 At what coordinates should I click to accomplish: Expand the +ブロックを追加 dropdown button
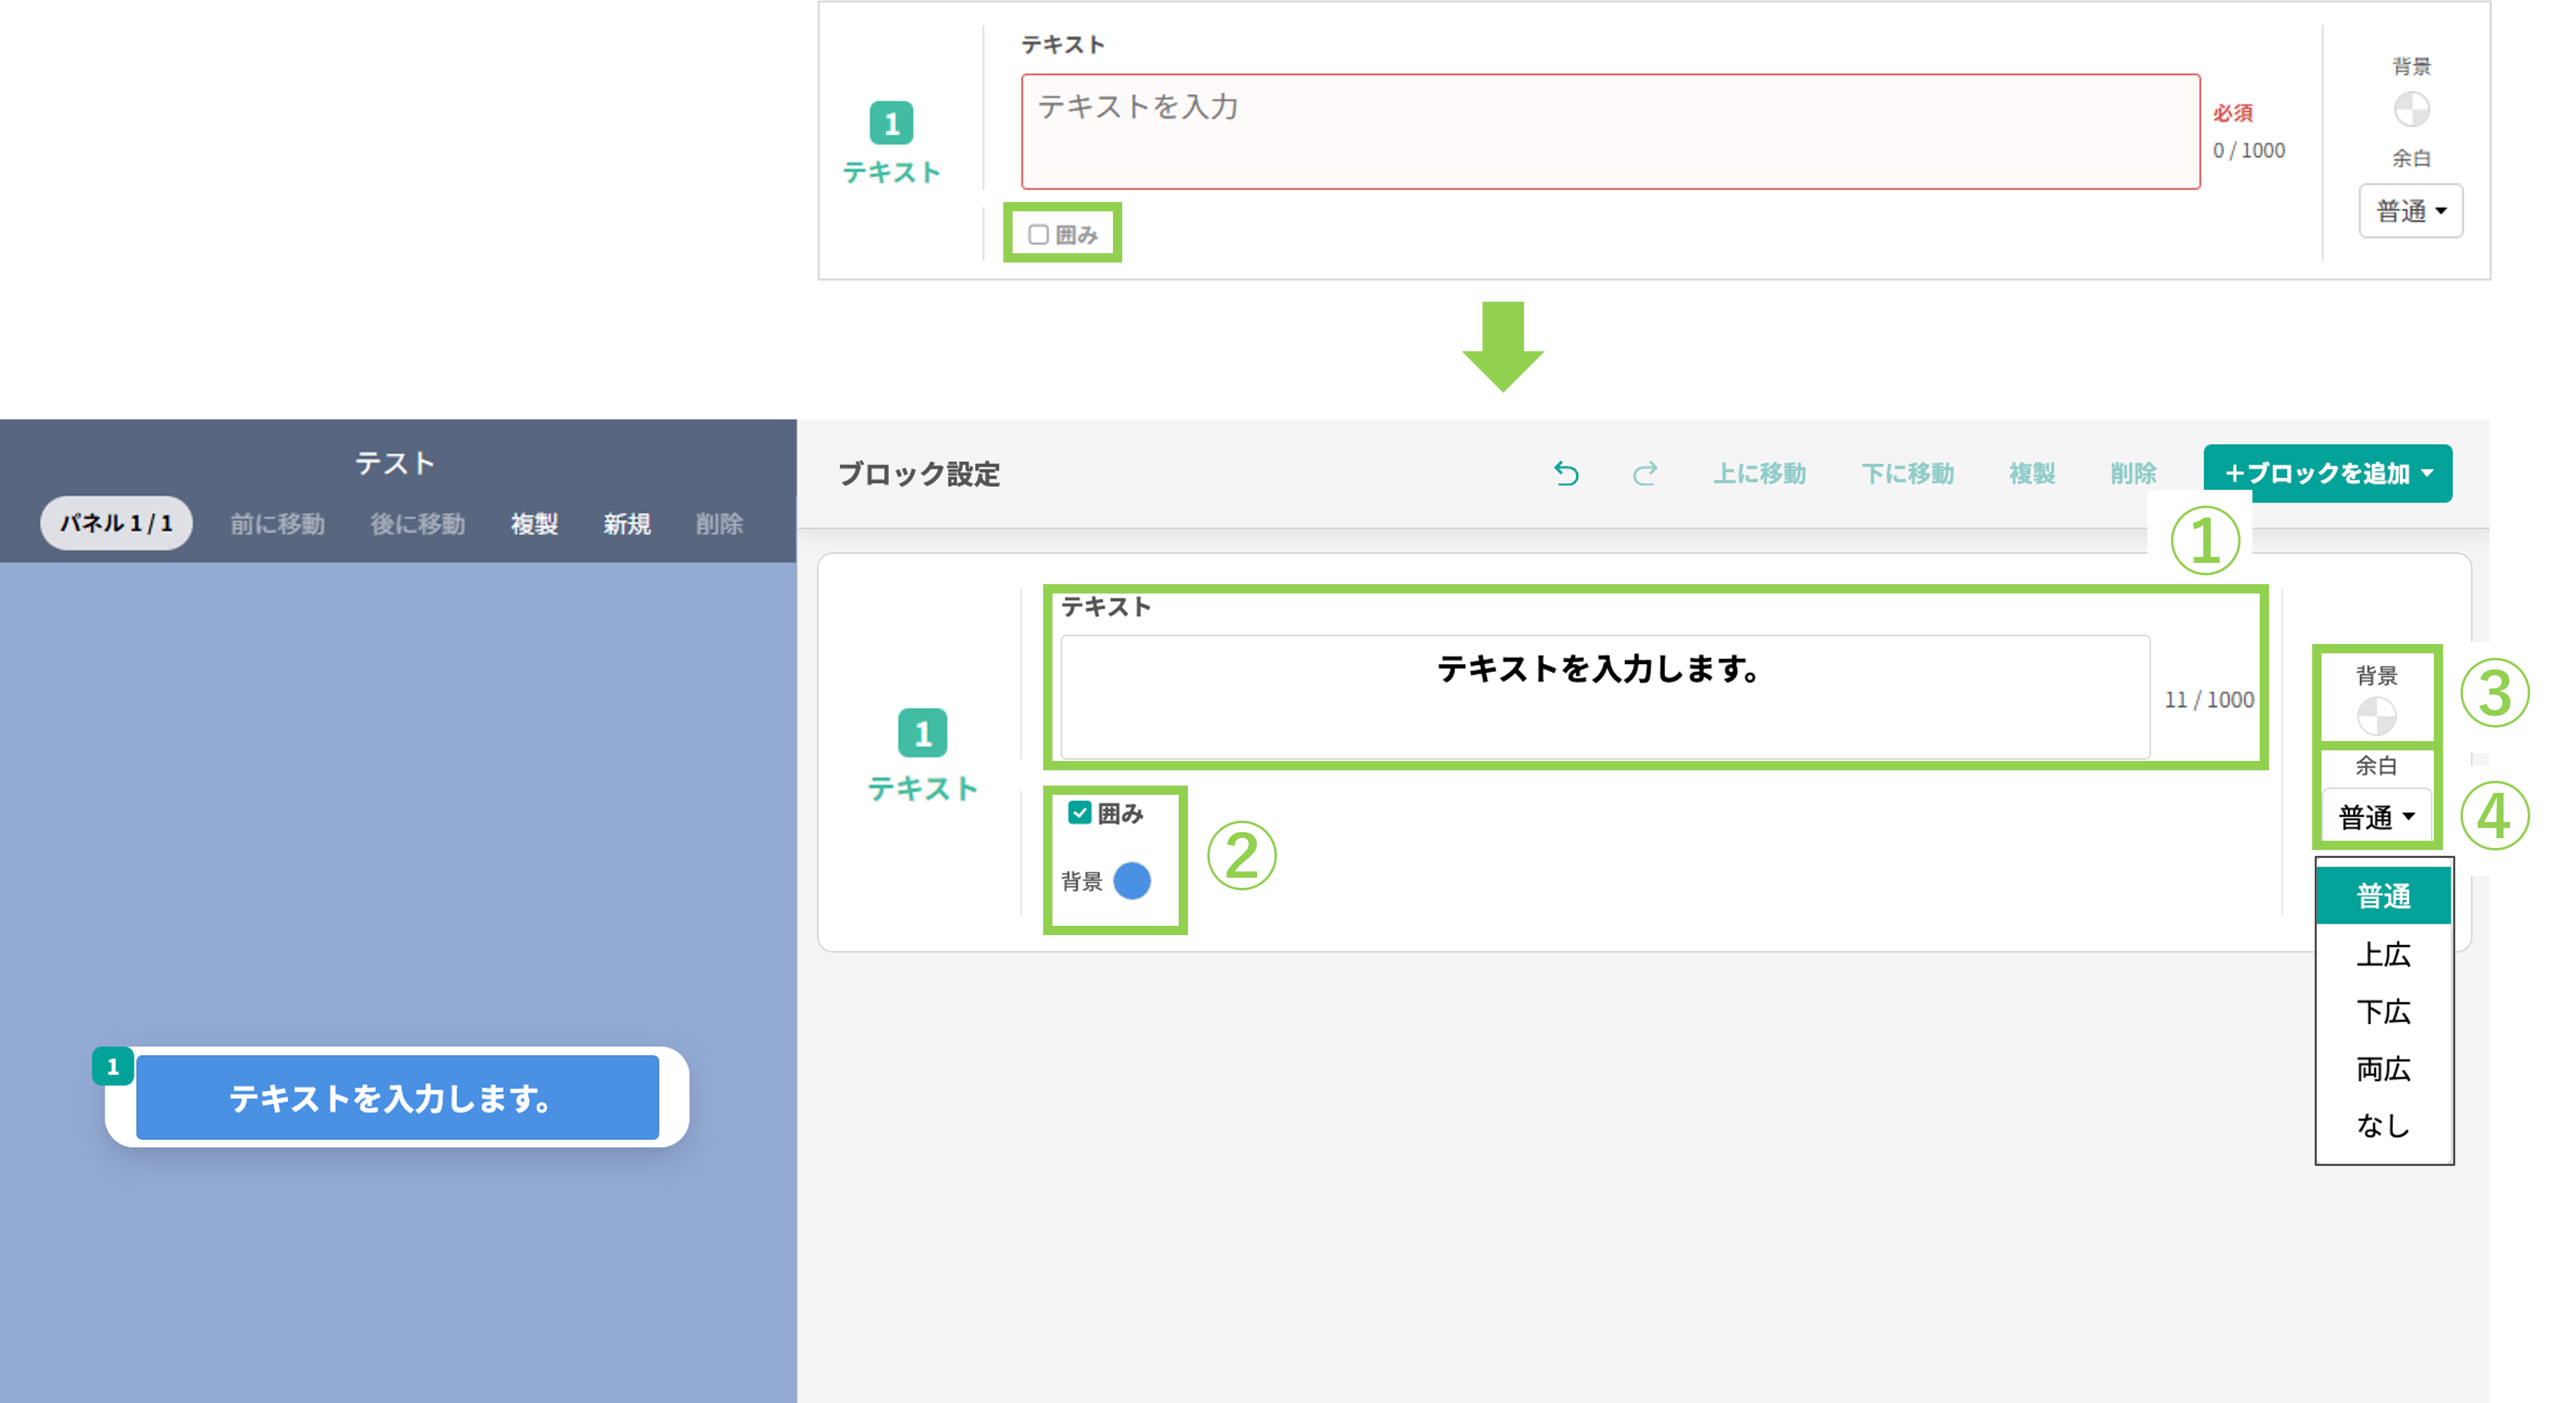(2327, 473)
